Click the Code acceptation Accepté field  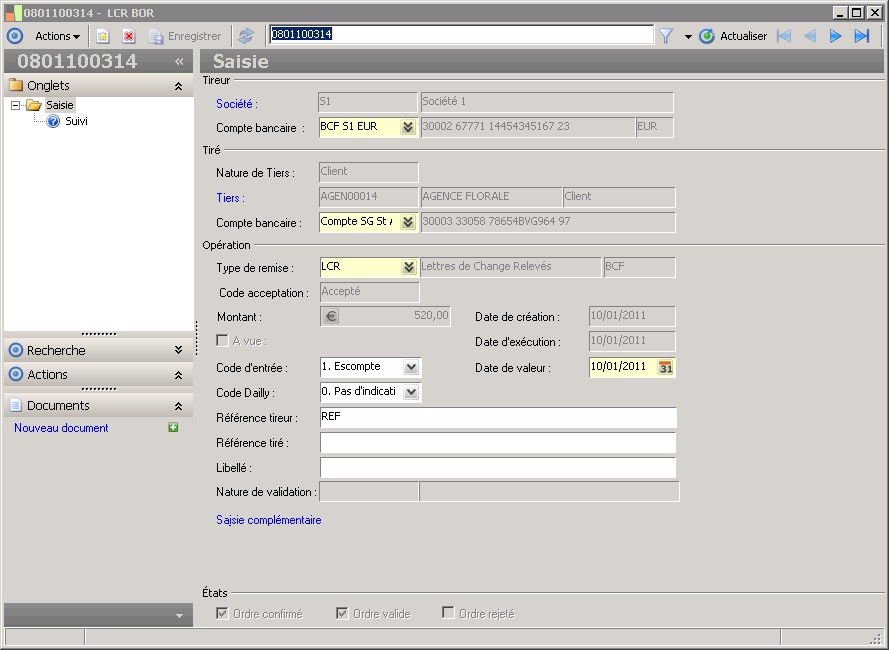point(369,292)
